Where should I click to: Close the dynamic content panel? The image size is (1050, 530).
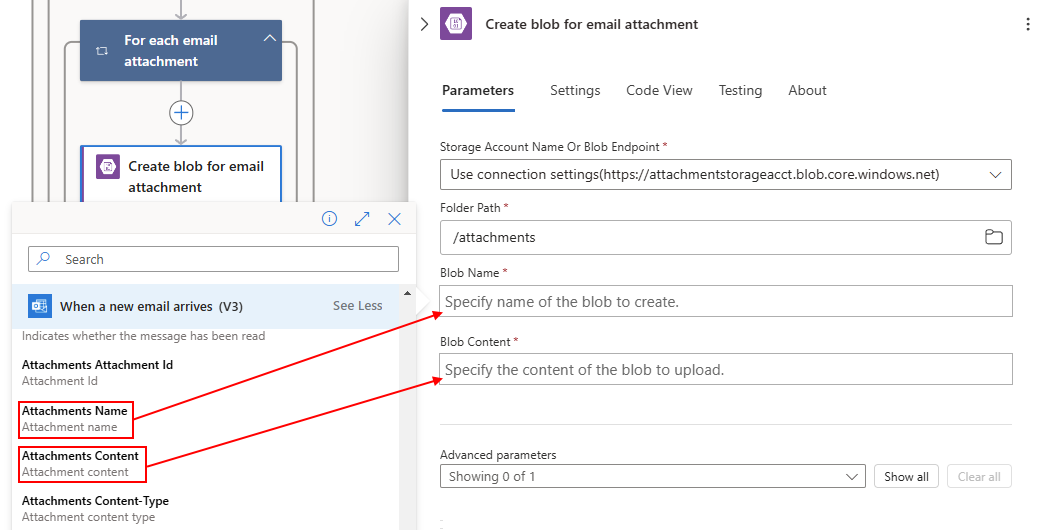[x=394, y=219]
